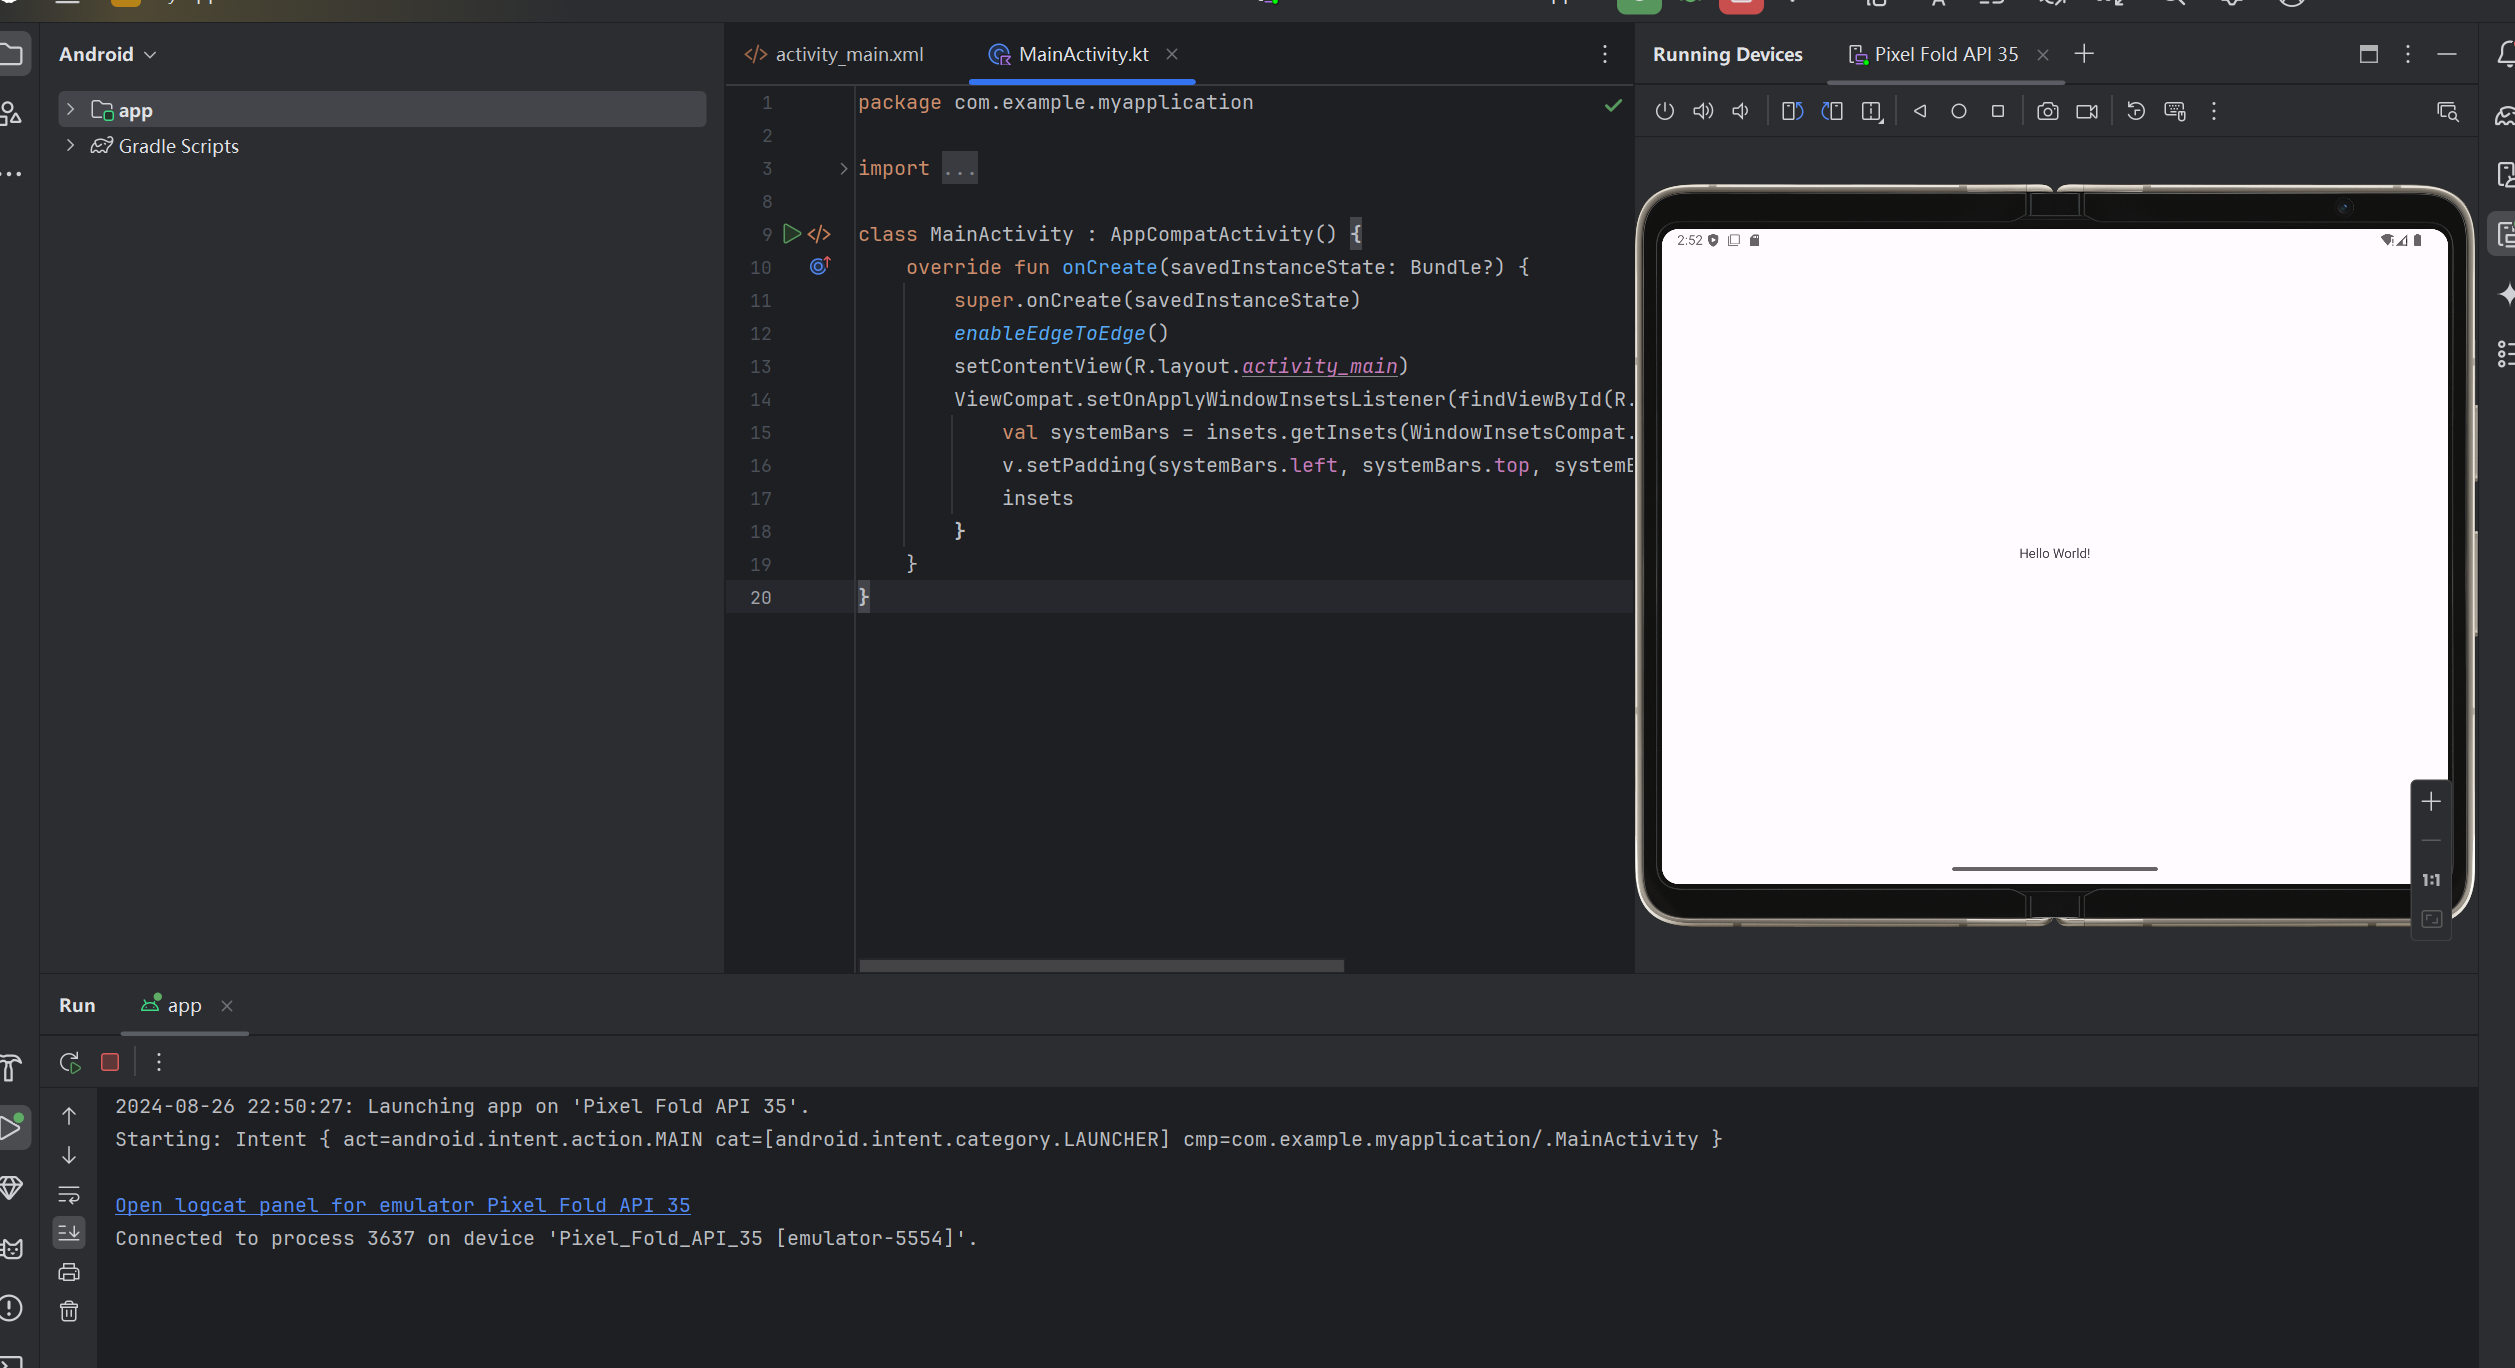This screenshot has height=1368, width=2515.
Task: Close the app run tab
Action: (x=227, y=1006)
